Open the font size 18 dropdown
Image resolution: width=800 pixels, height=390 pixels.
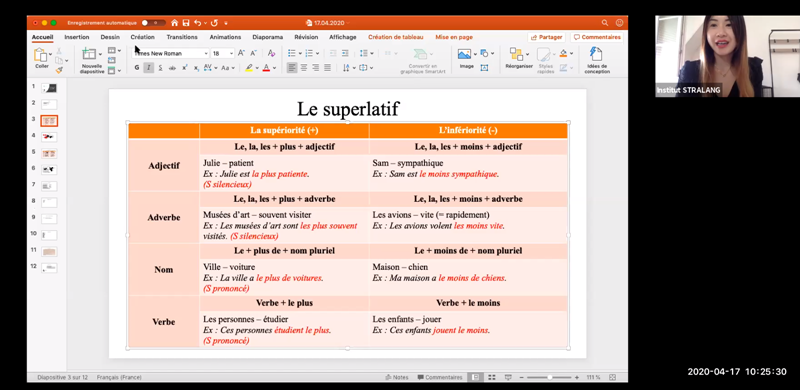(x=223, y=53)
